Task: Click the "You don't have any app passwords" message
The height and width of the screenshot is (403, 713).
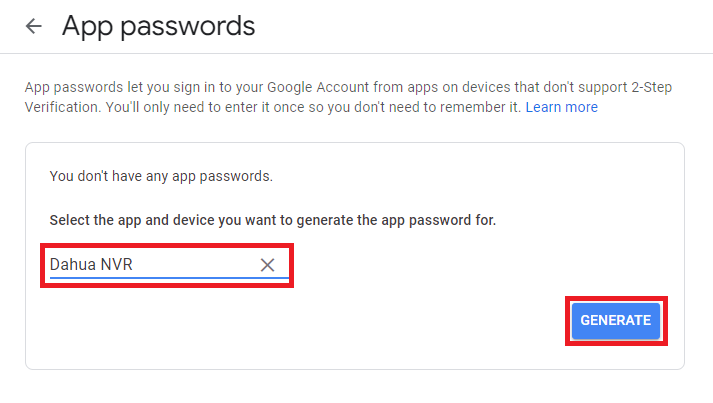Action: coord(161,176)
